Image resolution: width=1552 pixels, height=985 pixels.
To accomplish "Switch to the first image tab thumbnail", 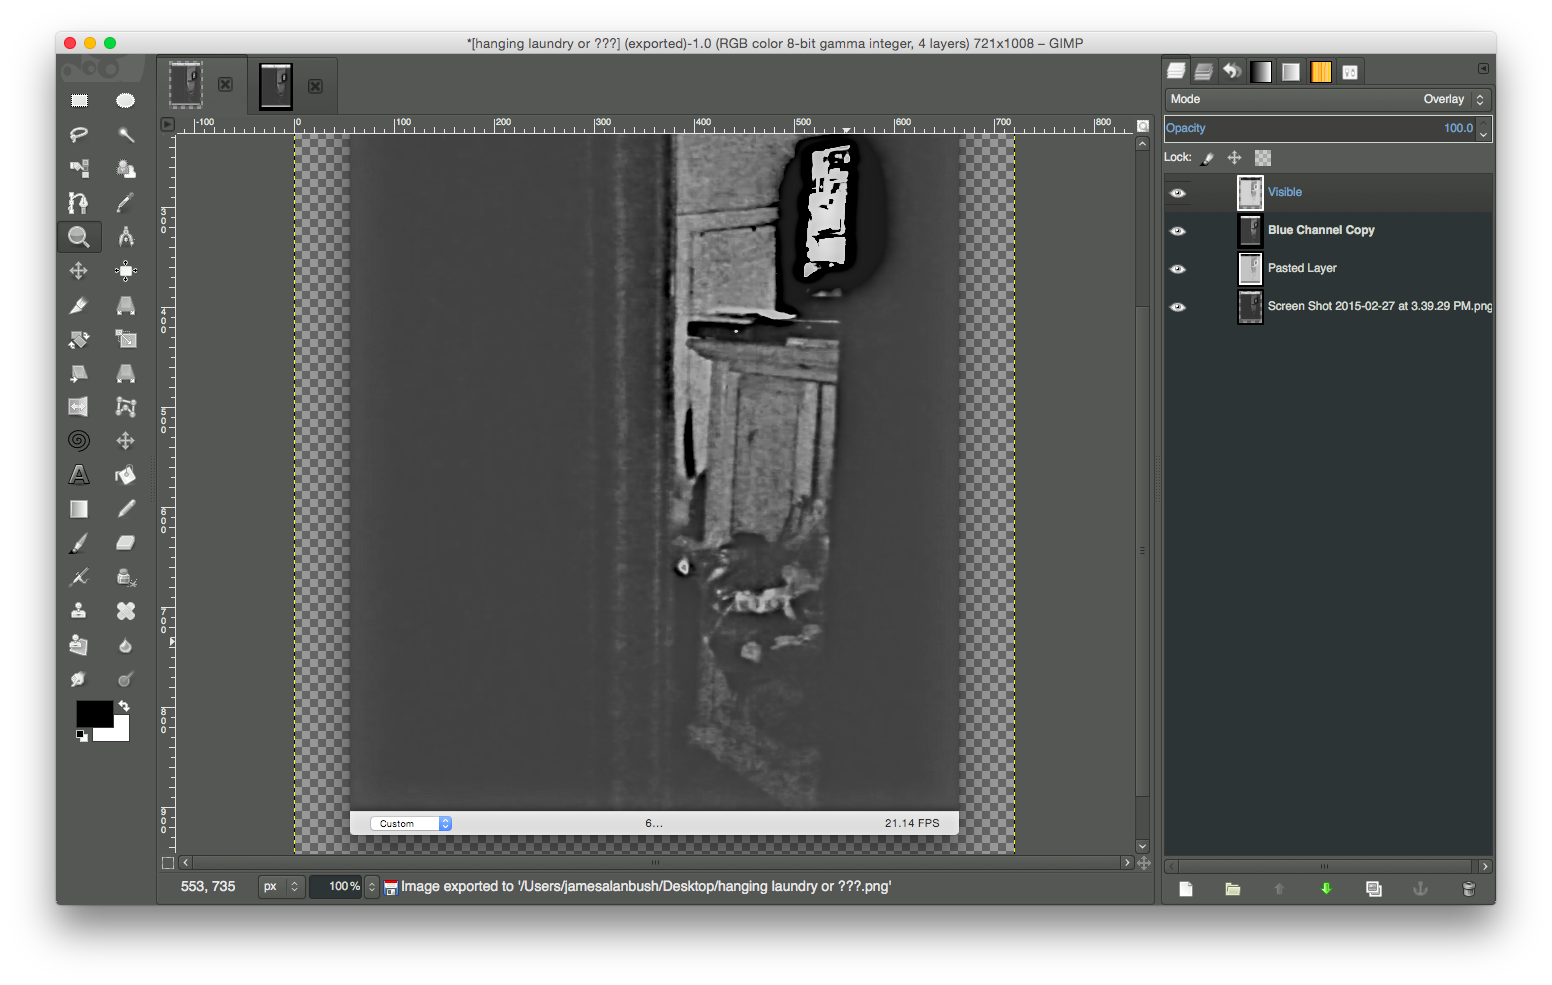I will (x=186, y=85).
